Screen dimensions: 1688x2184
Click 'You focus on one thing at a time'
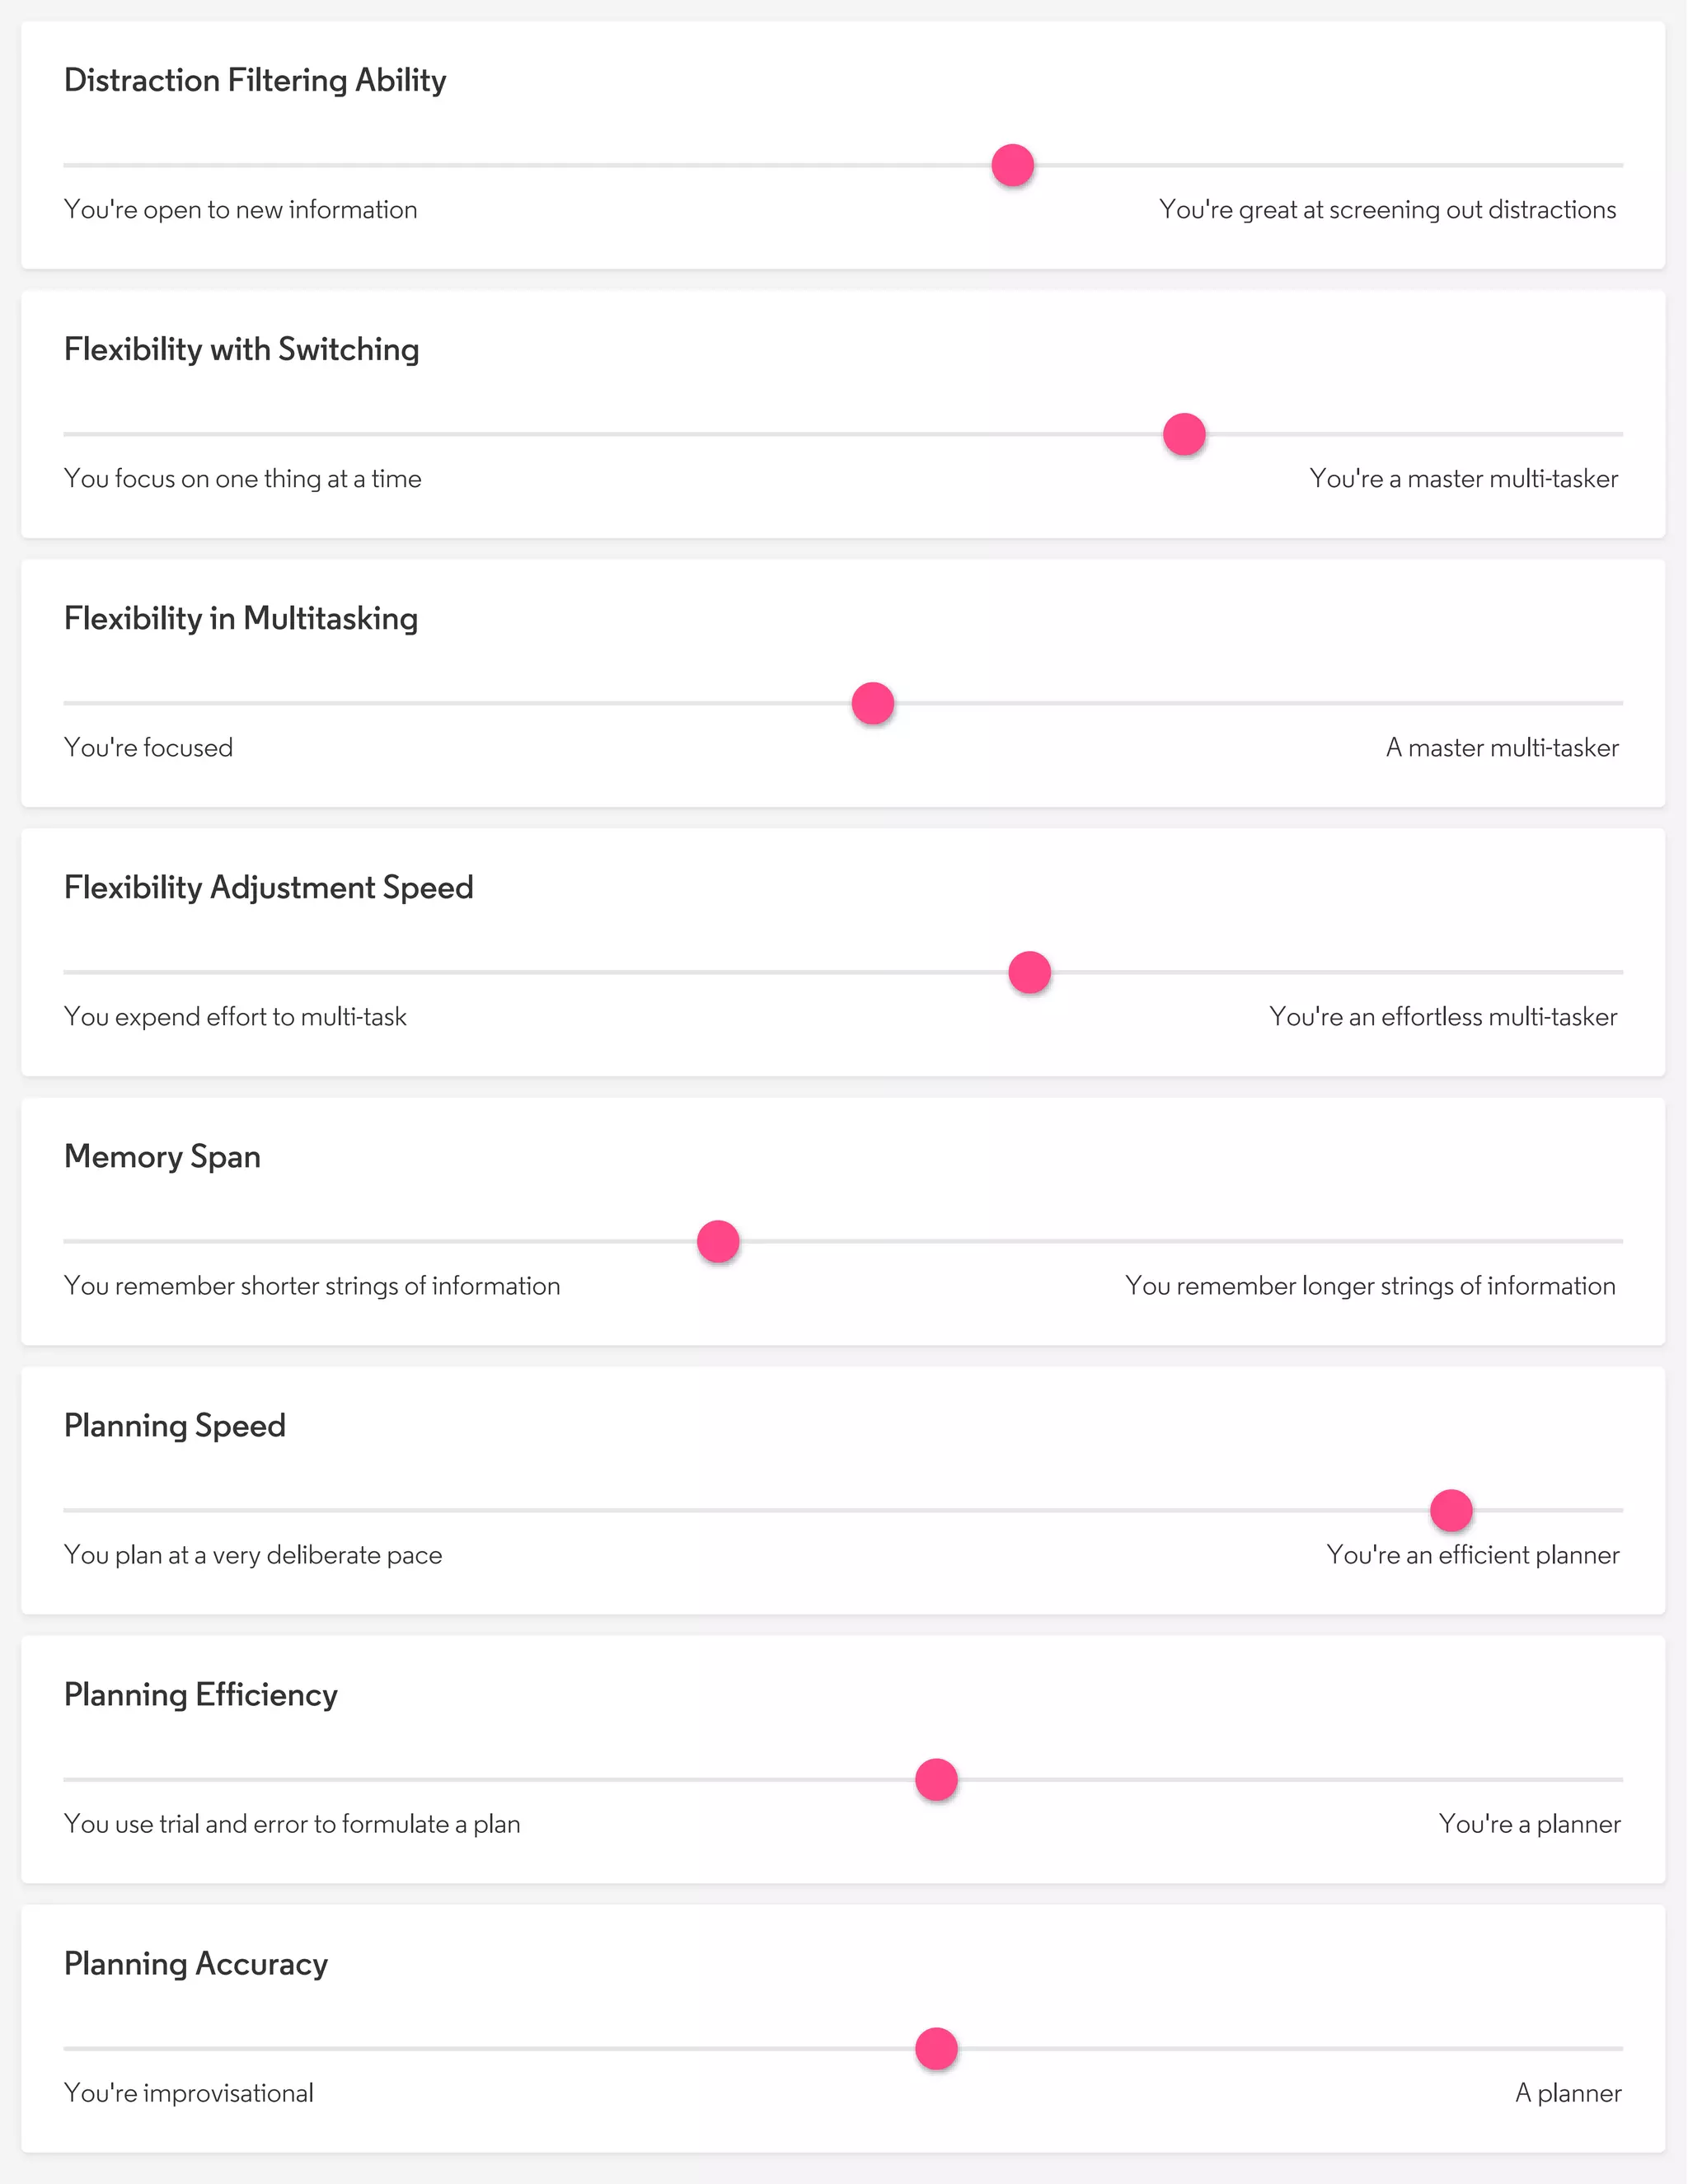tap(243, 479)
